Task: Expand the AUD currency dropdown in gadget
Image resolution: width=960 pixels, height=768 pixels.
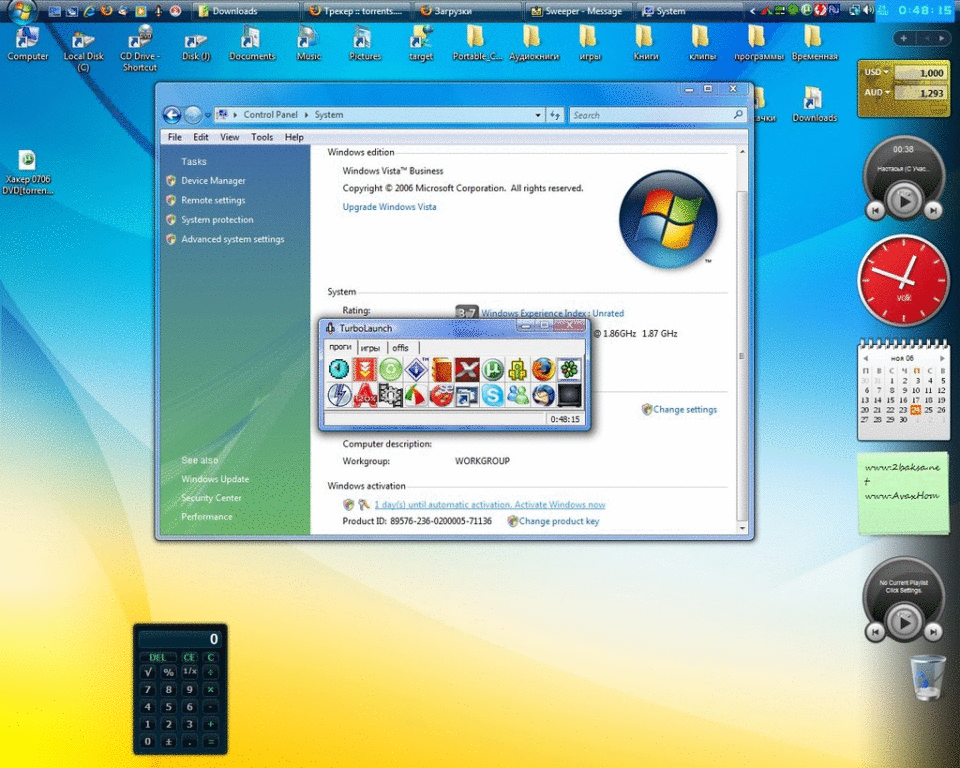Action: pos(886,93)
